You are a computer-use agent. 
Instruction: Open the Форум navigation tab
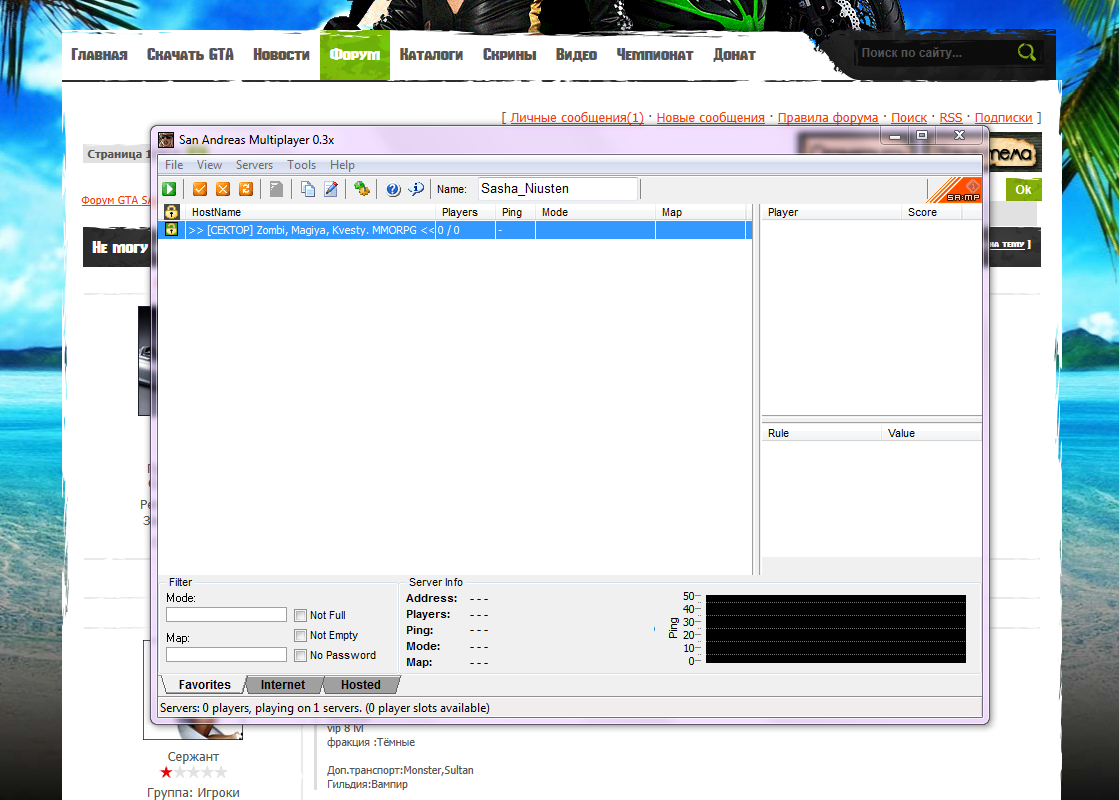point(355,55)
